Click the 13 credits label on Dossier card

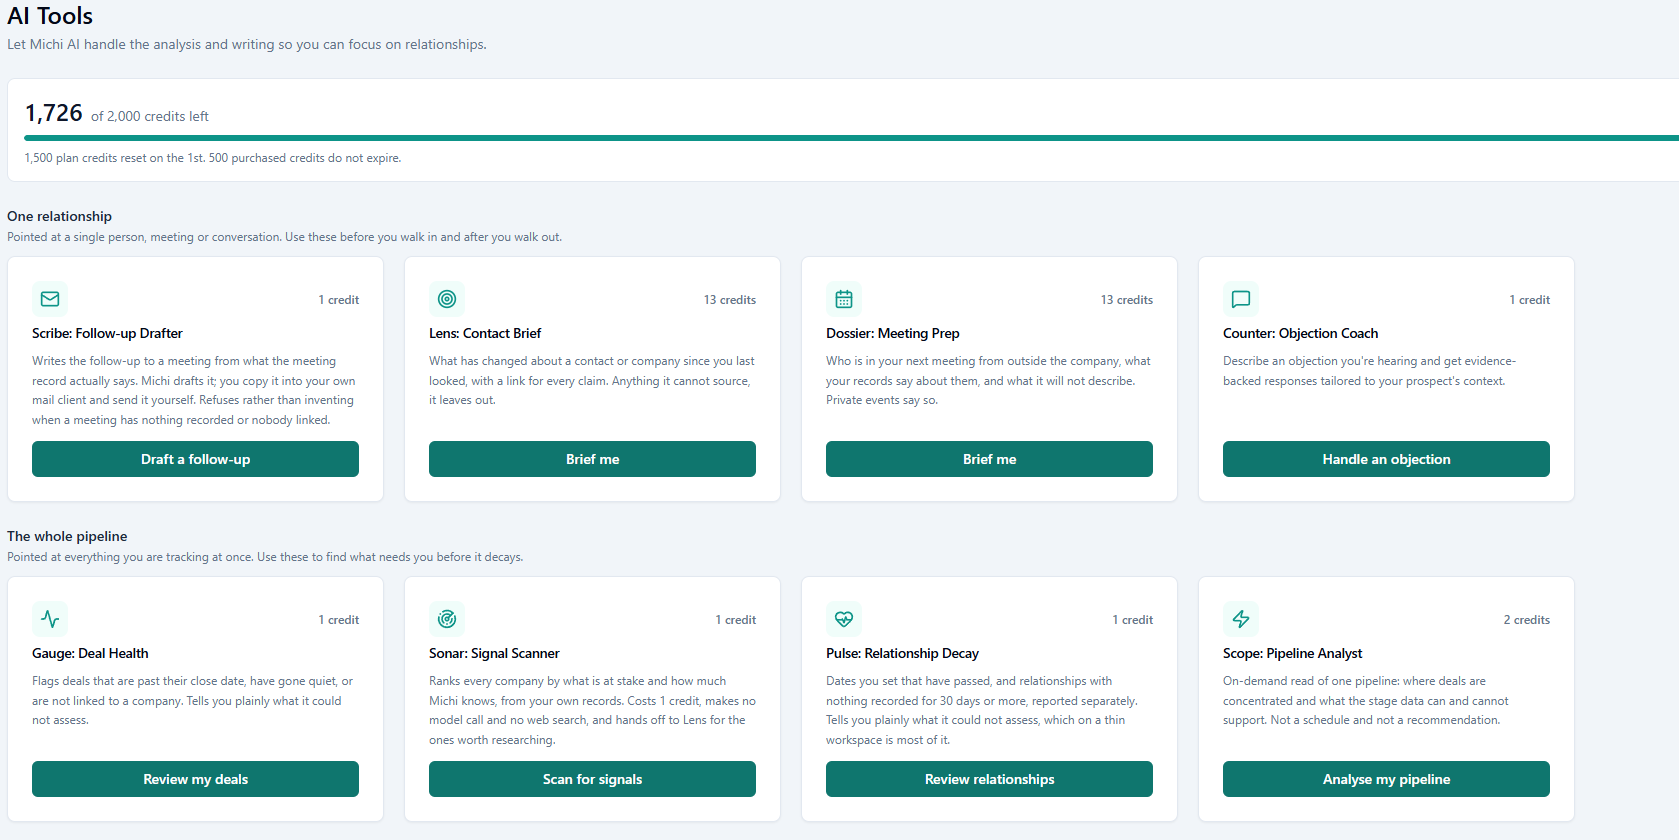click(x=1126, y=300)
